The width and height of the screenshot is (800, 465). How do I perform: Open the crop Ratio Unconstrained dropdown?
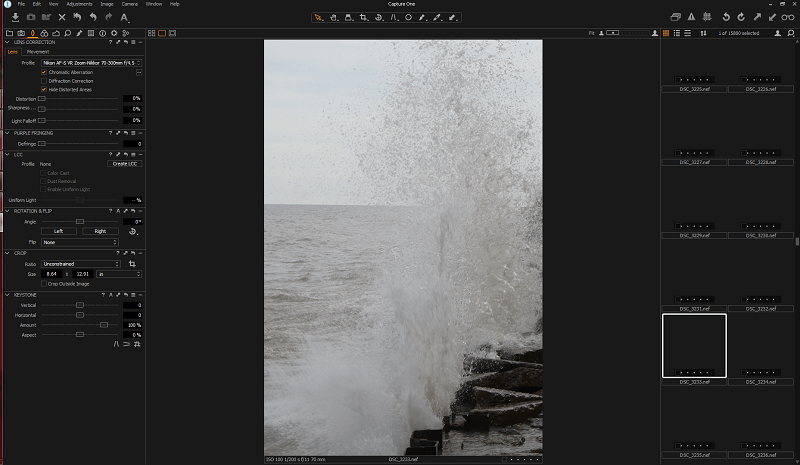[x=81, y=264]
